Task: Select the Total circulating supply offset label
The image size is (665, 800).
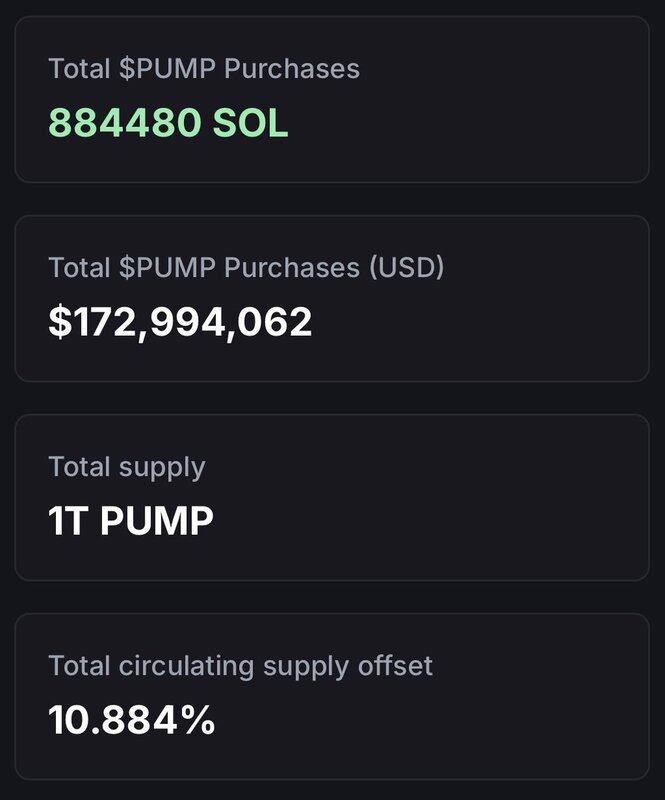Action: (x=241, y=666)
